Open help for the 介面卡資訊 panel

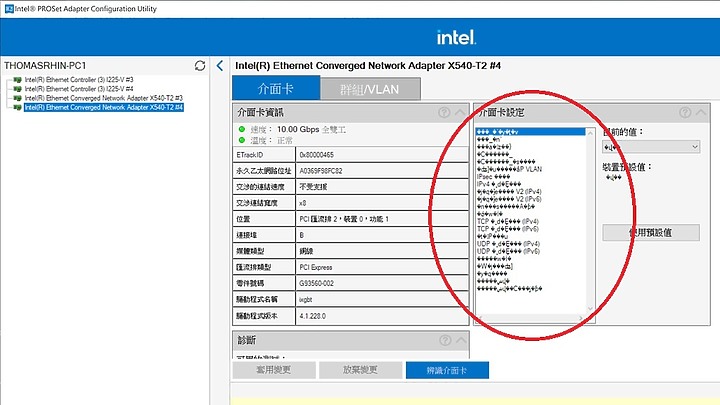pos(444,112)
